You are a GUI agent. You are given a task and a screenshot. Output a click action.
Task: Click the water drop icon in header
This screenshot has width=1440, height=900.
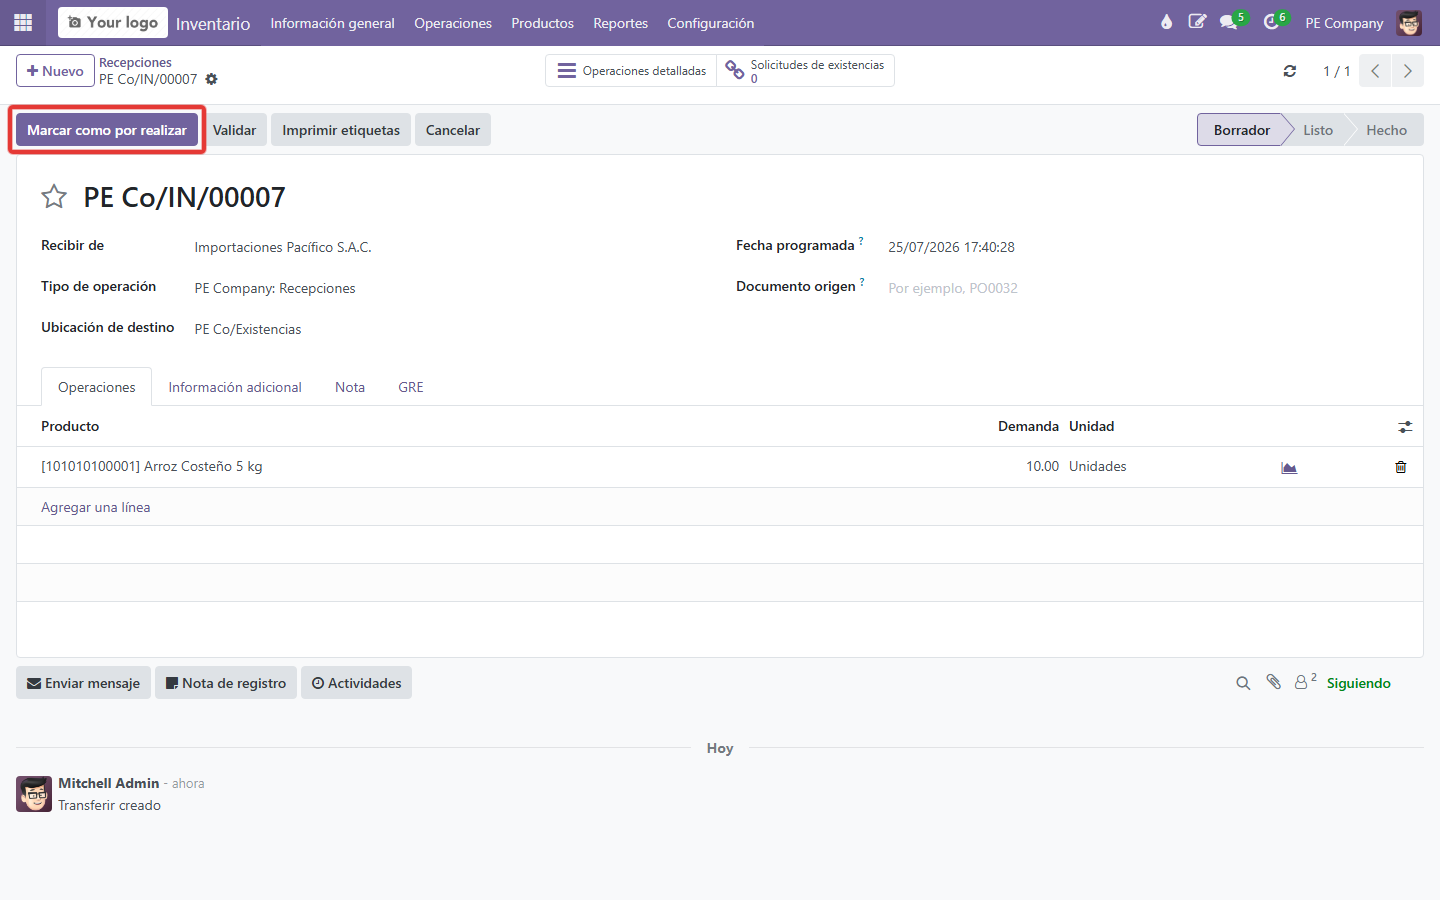pyautogui.click(x=1166, y=22)
